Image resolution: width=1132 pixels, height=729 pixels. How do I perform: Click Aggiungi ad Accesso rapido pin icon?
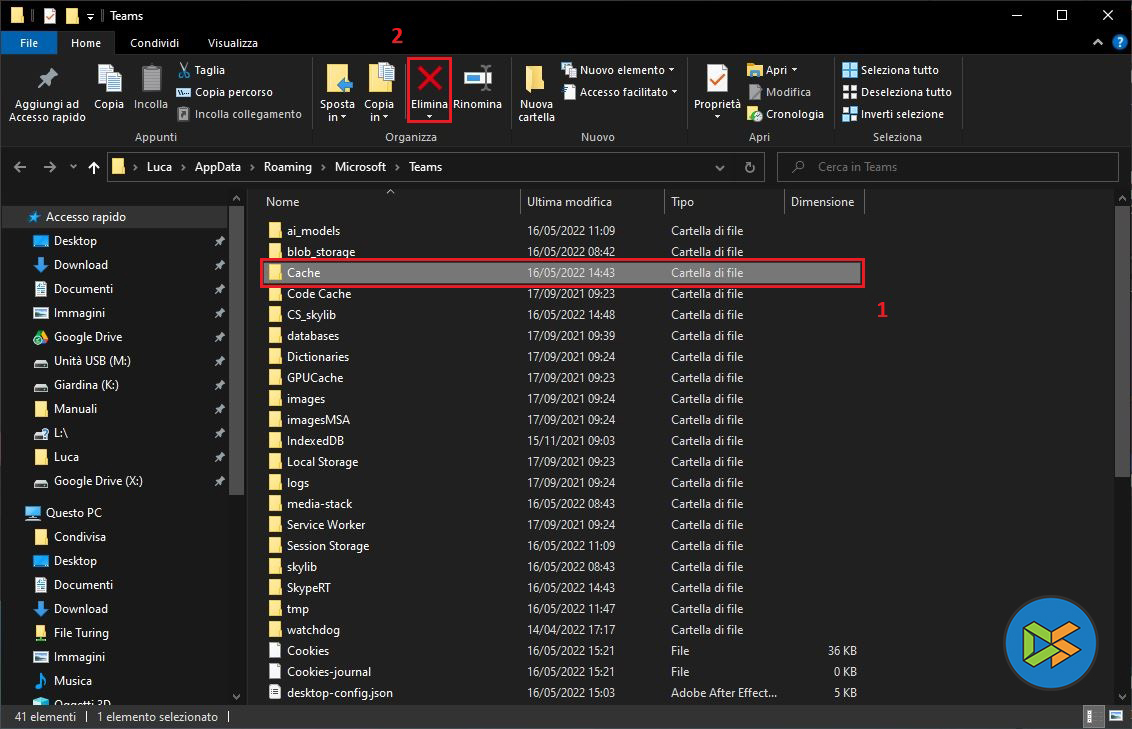[47, 79]
